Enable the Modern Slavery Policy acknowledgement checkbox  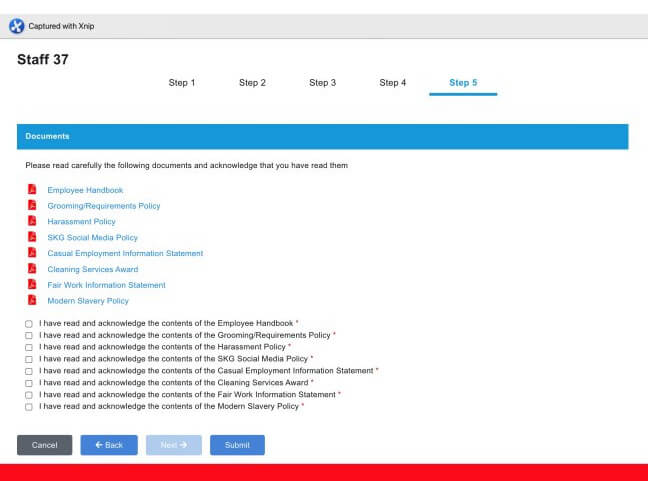29,407
